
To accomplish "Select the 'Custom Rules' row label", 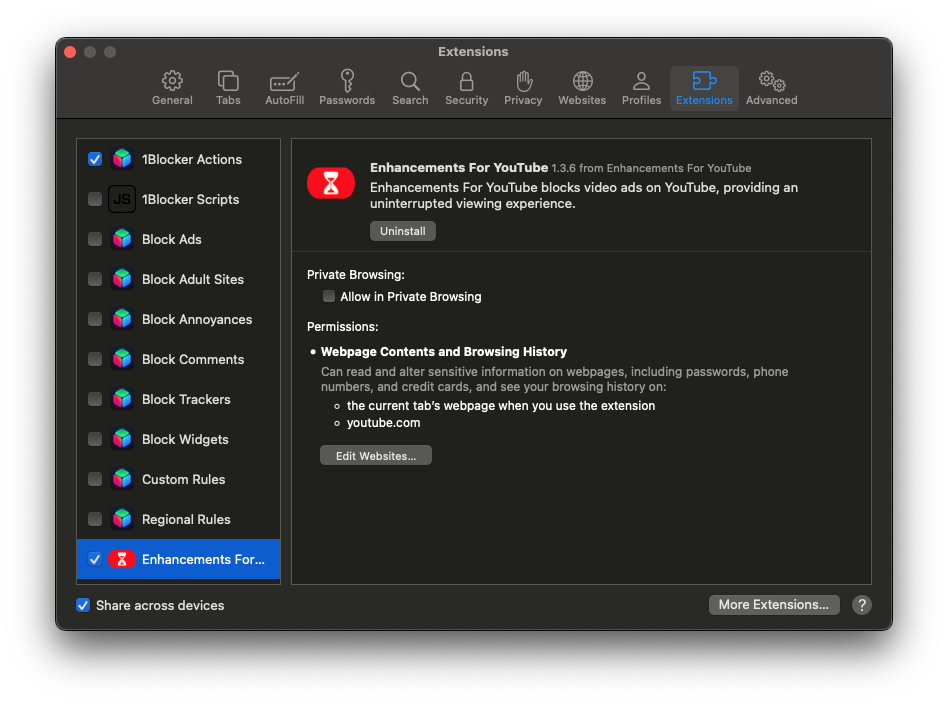I will (183, 479).
